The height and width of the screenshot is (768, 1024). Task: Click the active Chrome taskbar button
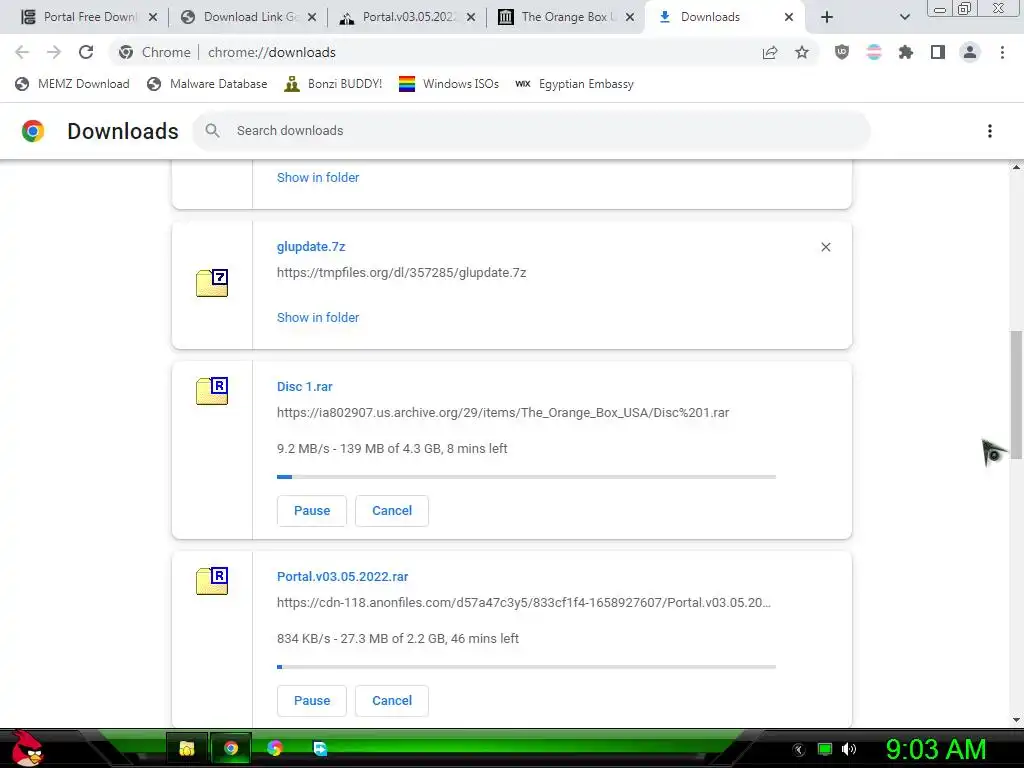coord(231,748)
